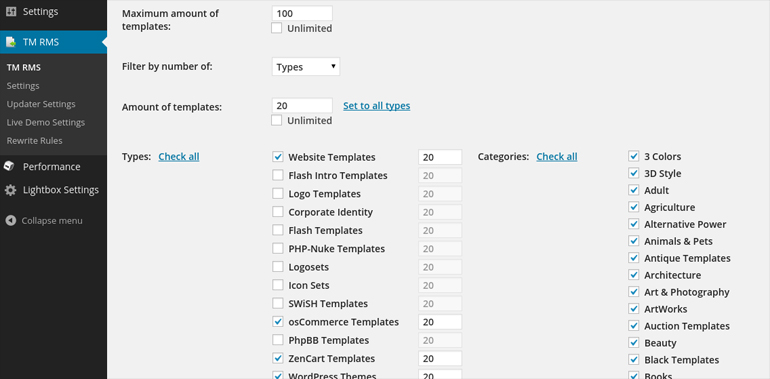The height and width of the screenshot is (379, 770).
Task: Open Updater Settings submenu item
Action: 41,104
